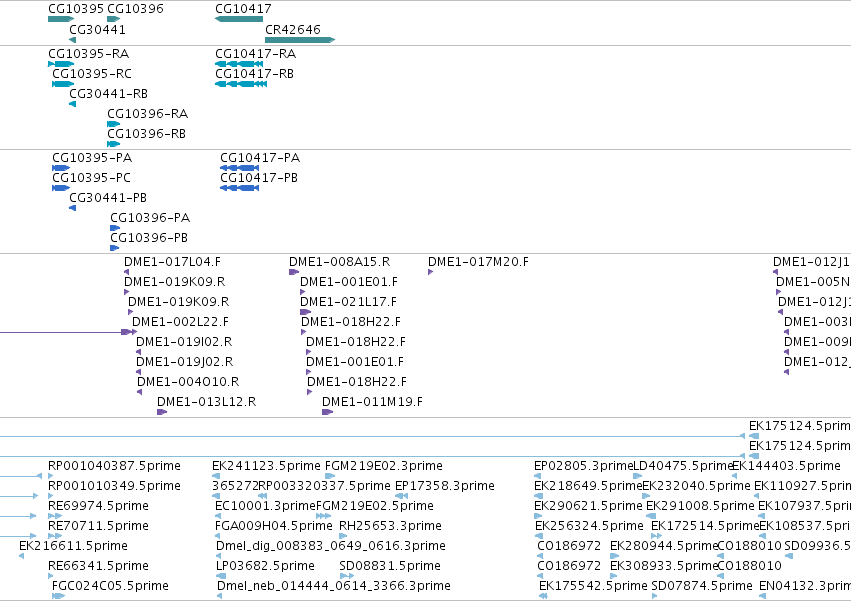This screenshot has width=851, height=601.
Task: Click the DME1-002L22.F read label
Action: tap(181, 322)
